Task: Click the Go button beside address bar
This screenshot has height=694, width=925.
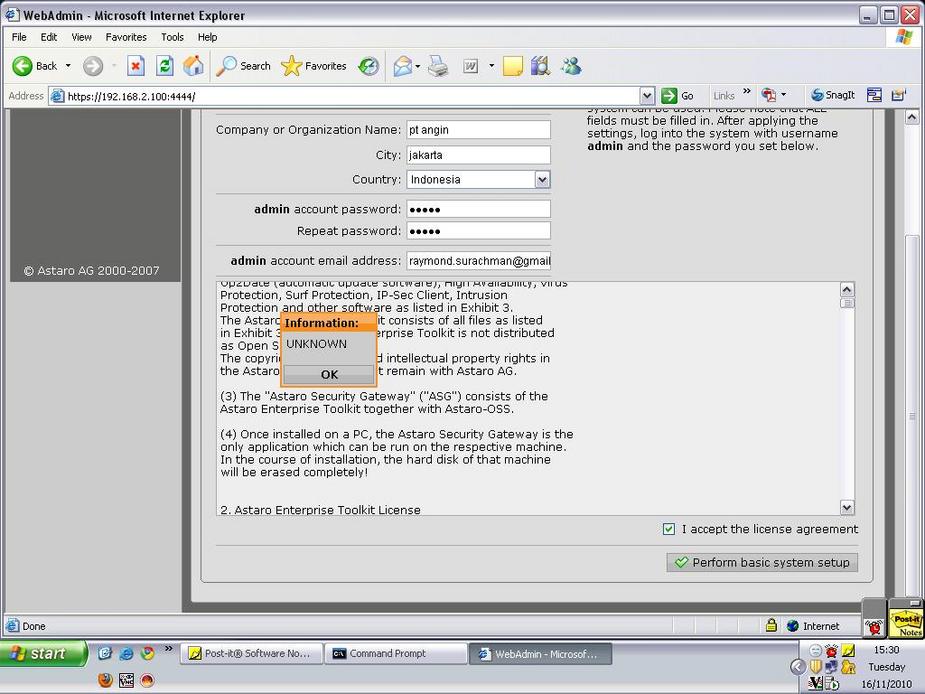Action: [678, 96]
